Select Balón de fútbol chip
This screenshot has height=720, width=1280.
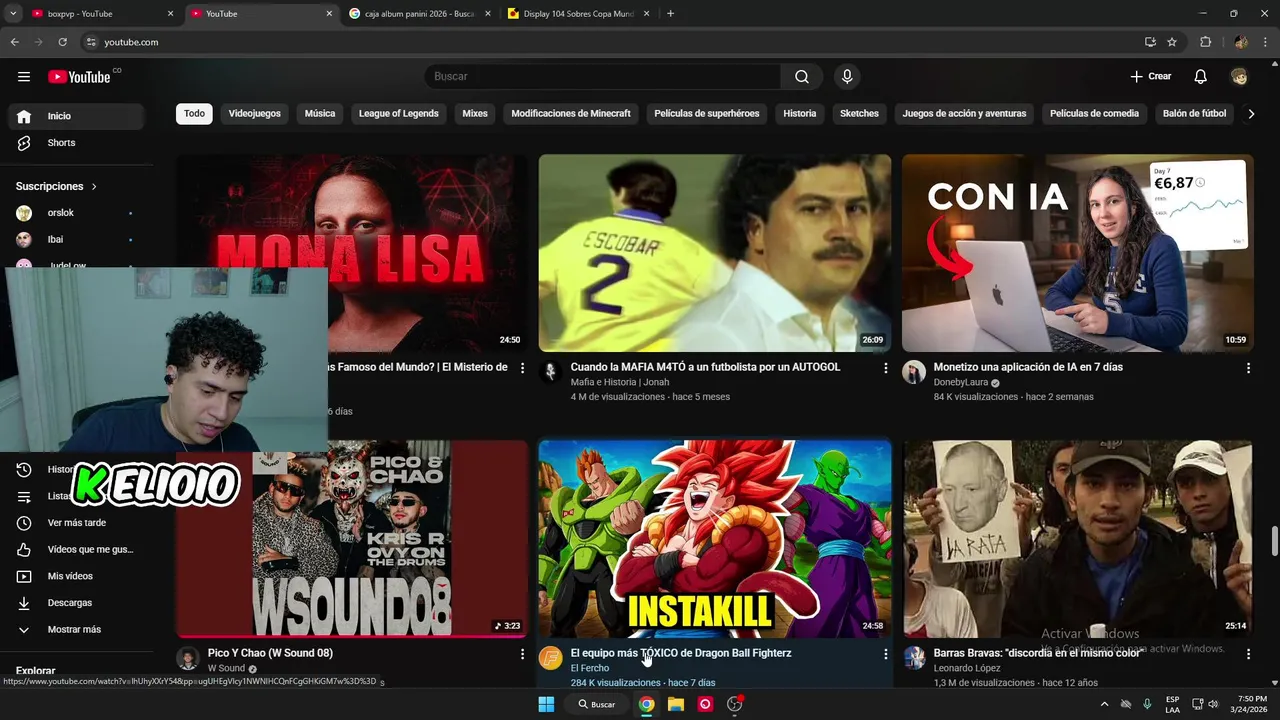click(1194, 114)
